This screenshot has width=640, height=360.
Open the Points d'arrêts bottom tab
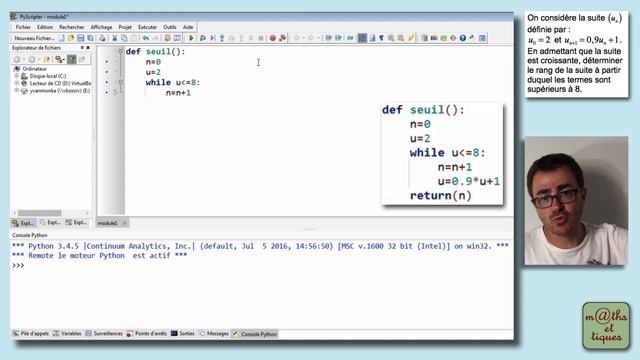tap(147, 334)
